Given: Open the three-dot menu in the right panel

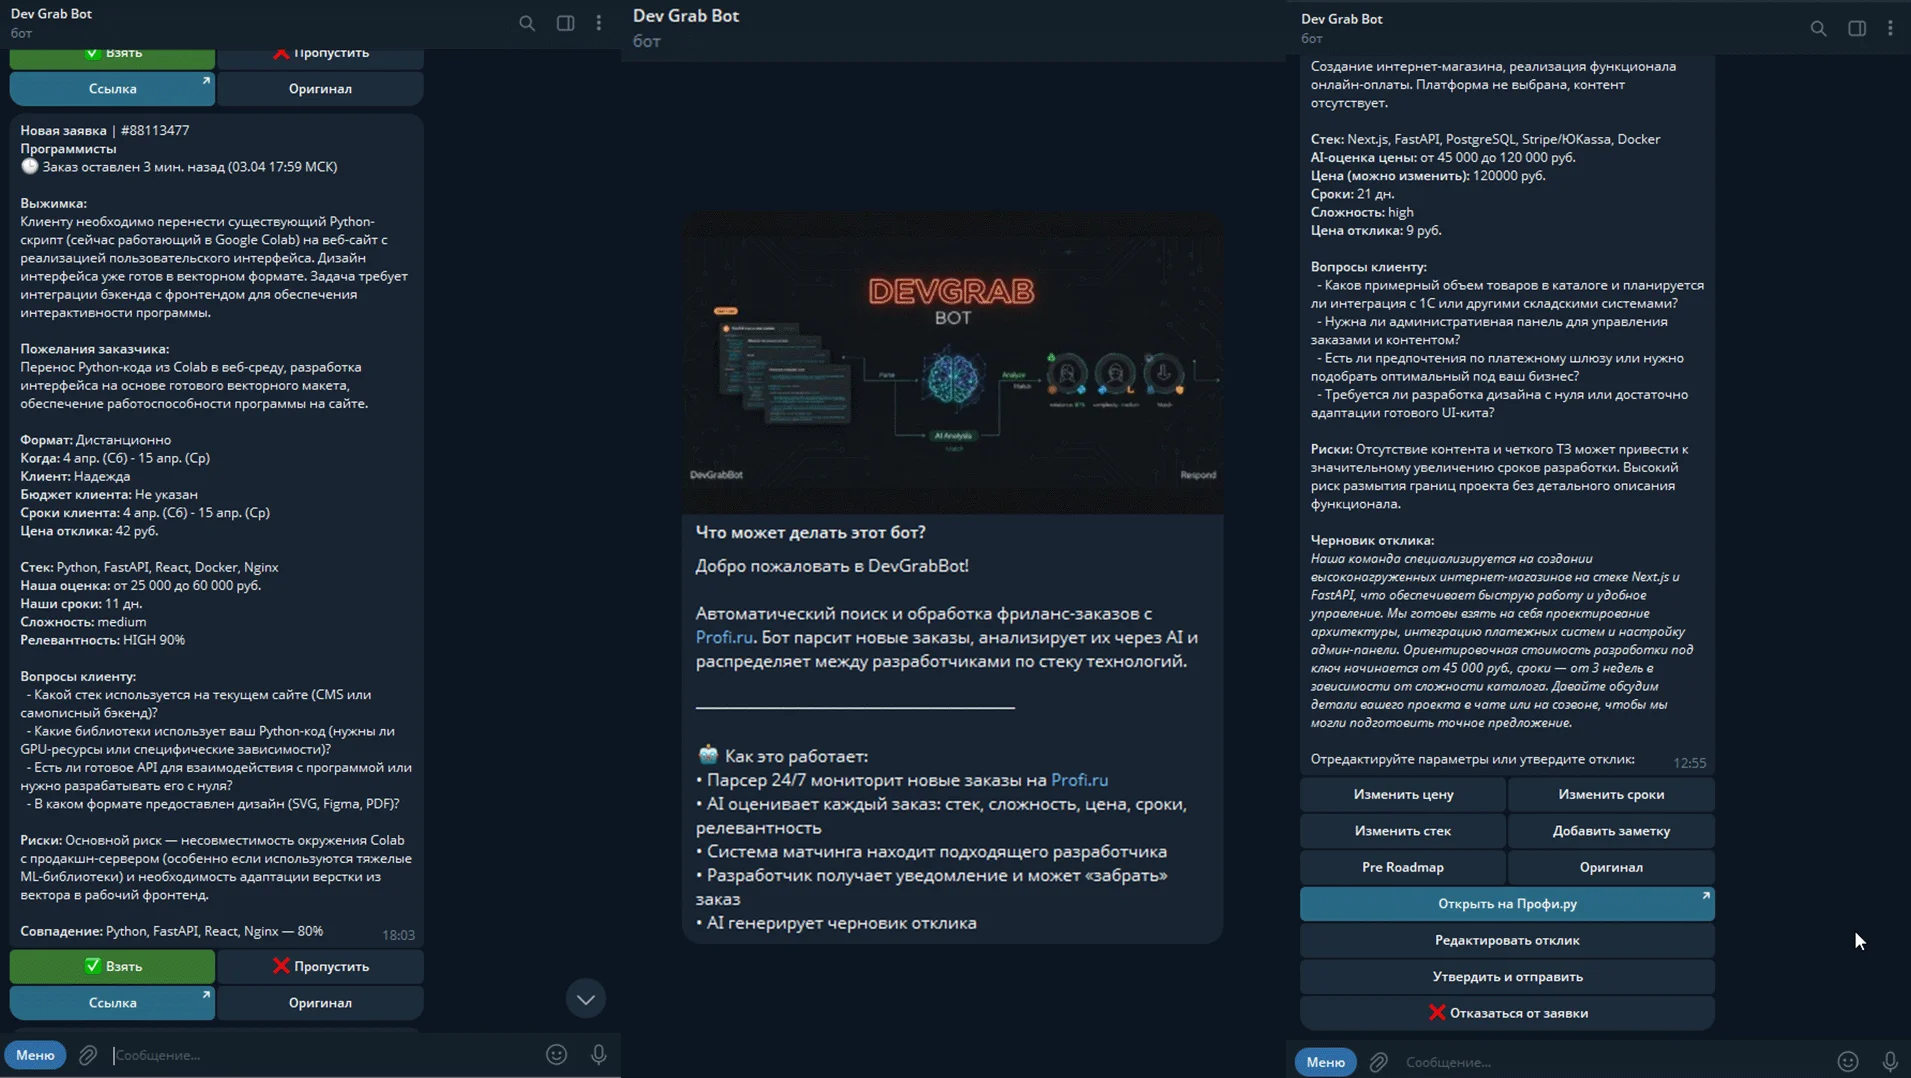Looking at the screenshot, I should pos(1892,29).
